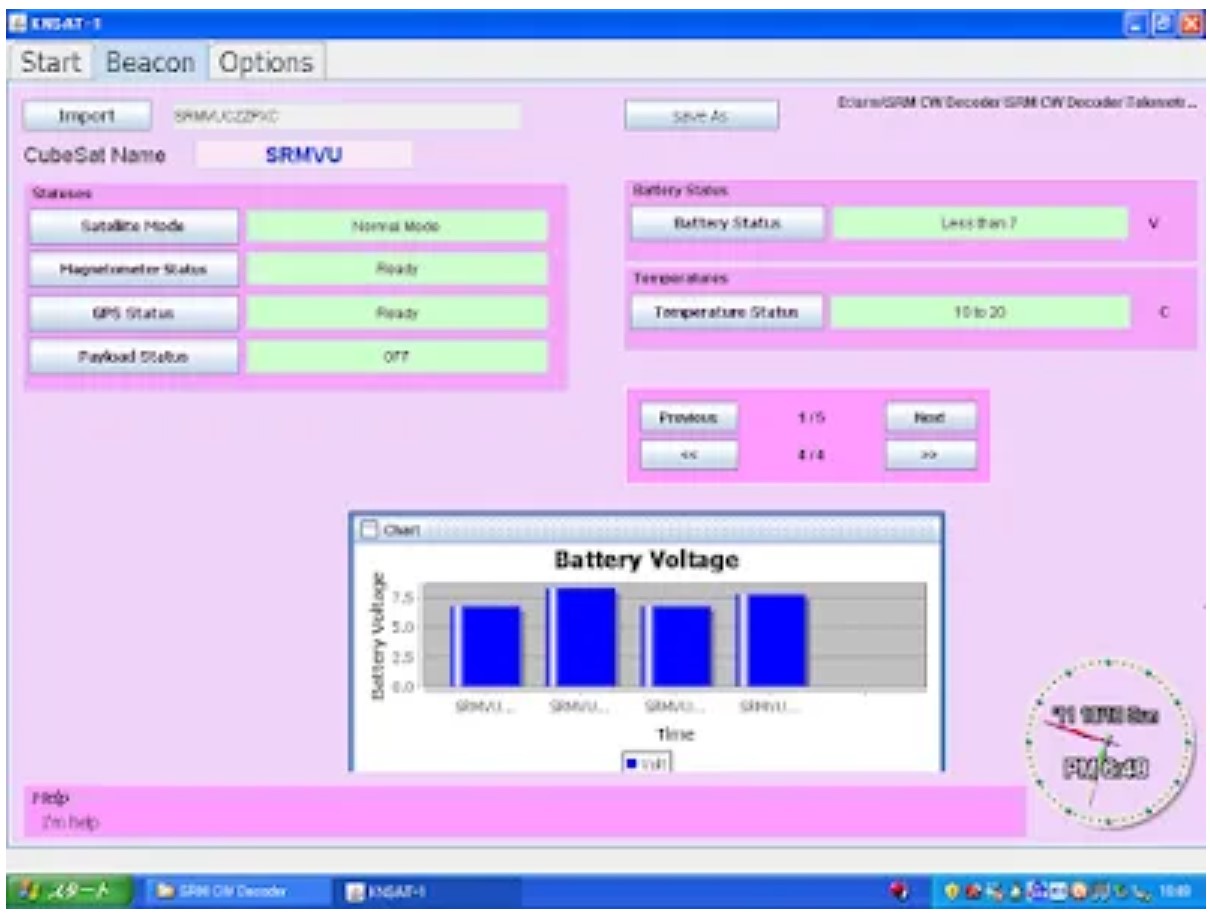Click the second bar in Battery Voltage chart
This screenshot has height=913, width=1210.
click(585, 637)
